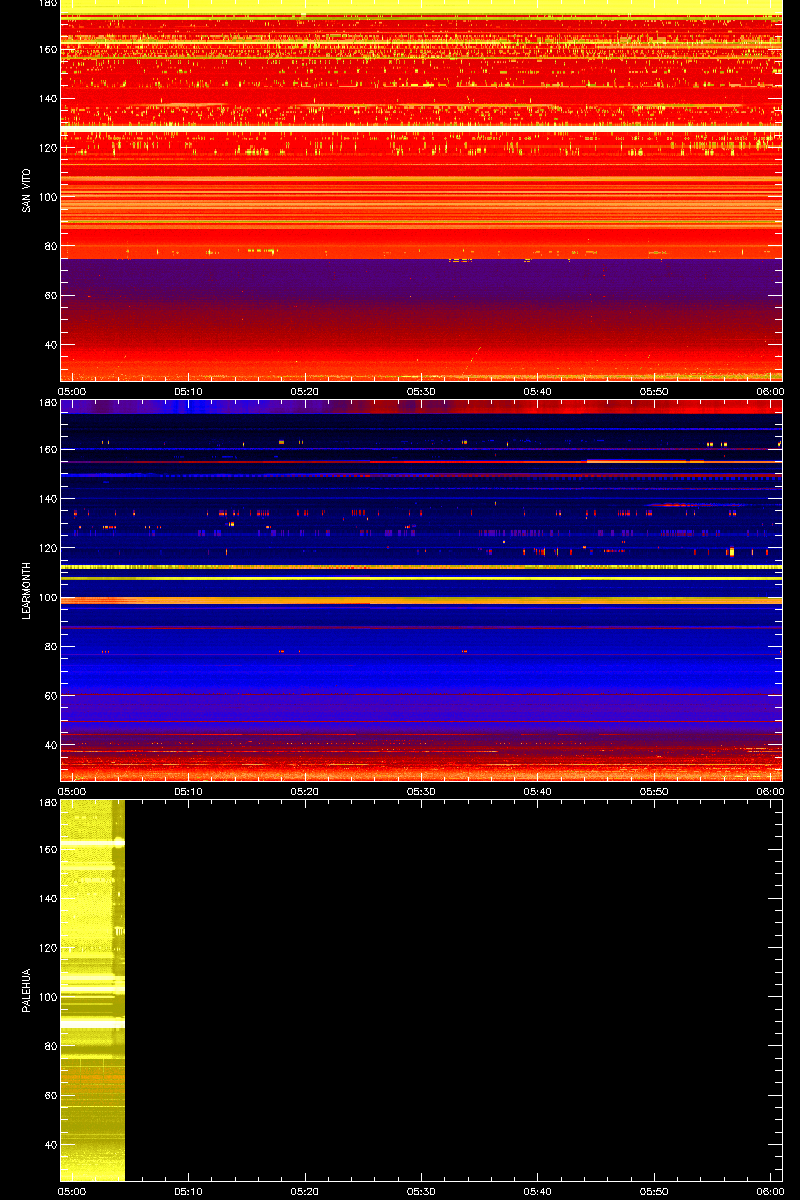Click the 100 tick on San Vito axis
800x1200 pixels.
pos(47,196)
